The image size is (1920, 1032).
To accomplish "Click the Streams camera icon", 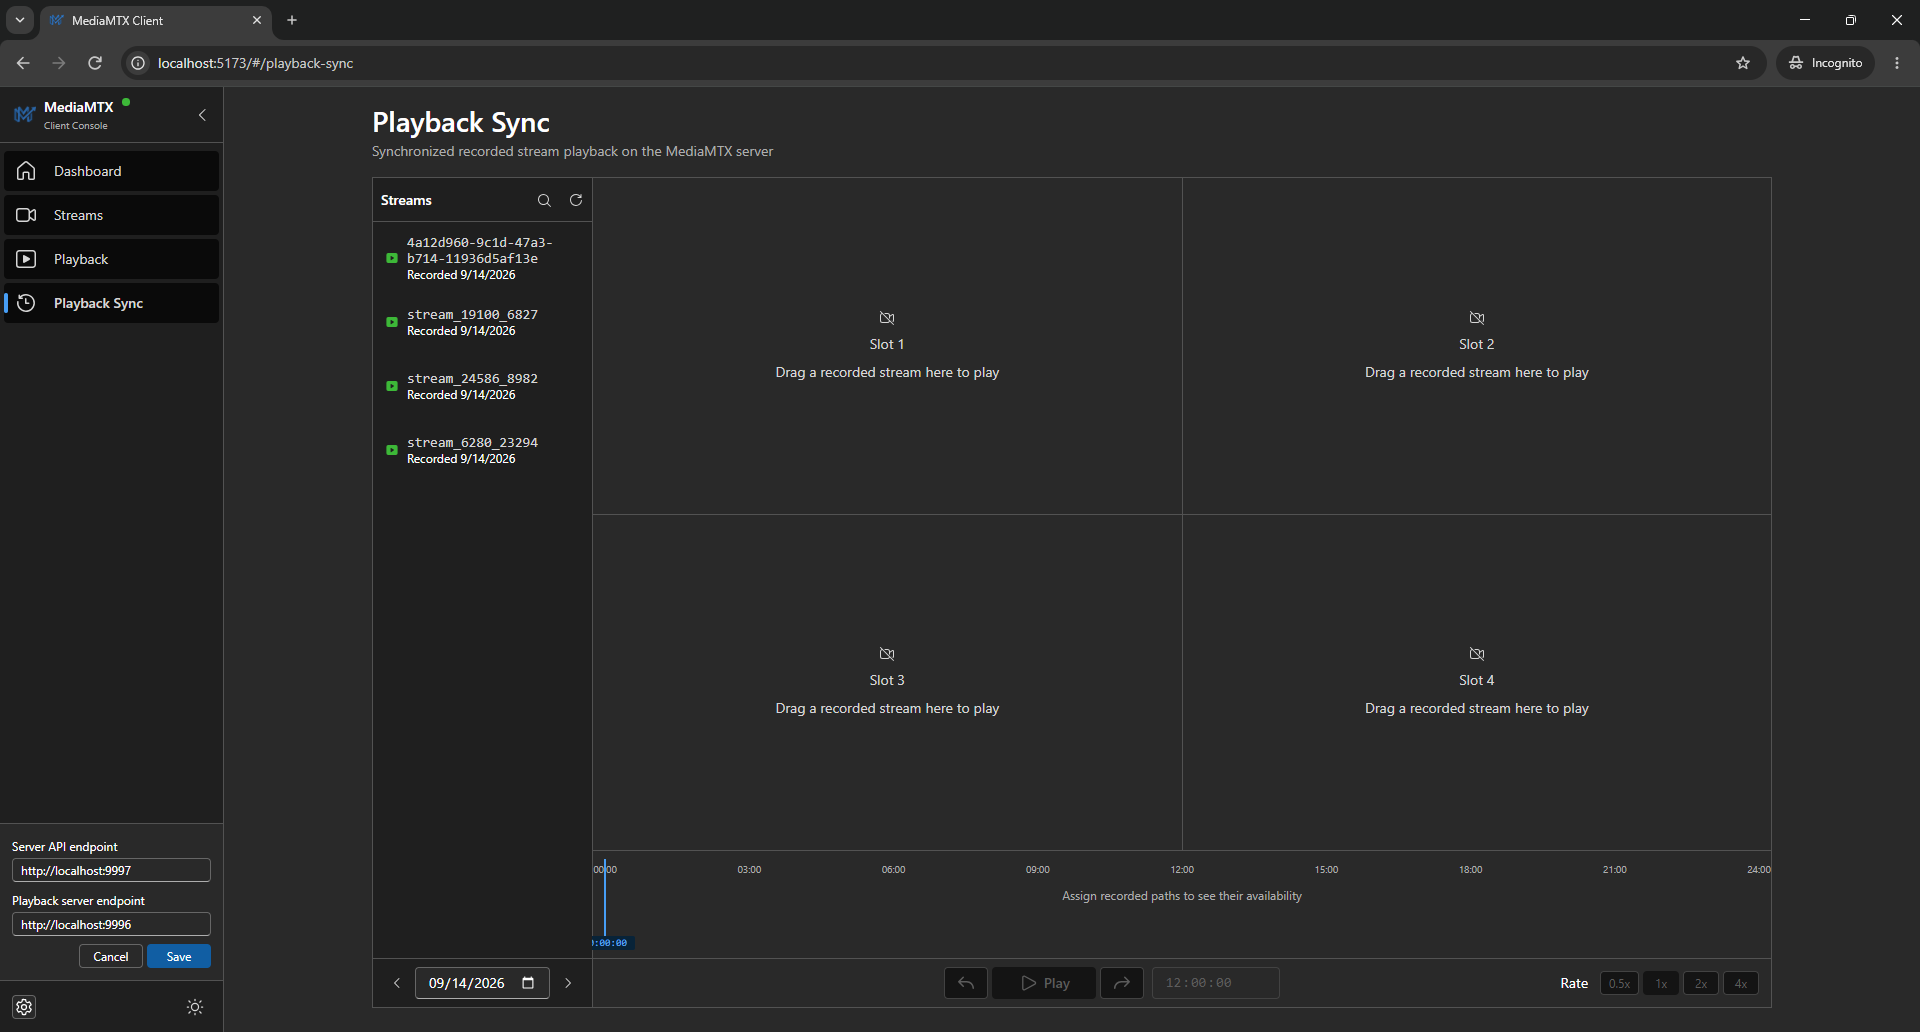I will tap(27, 215).
